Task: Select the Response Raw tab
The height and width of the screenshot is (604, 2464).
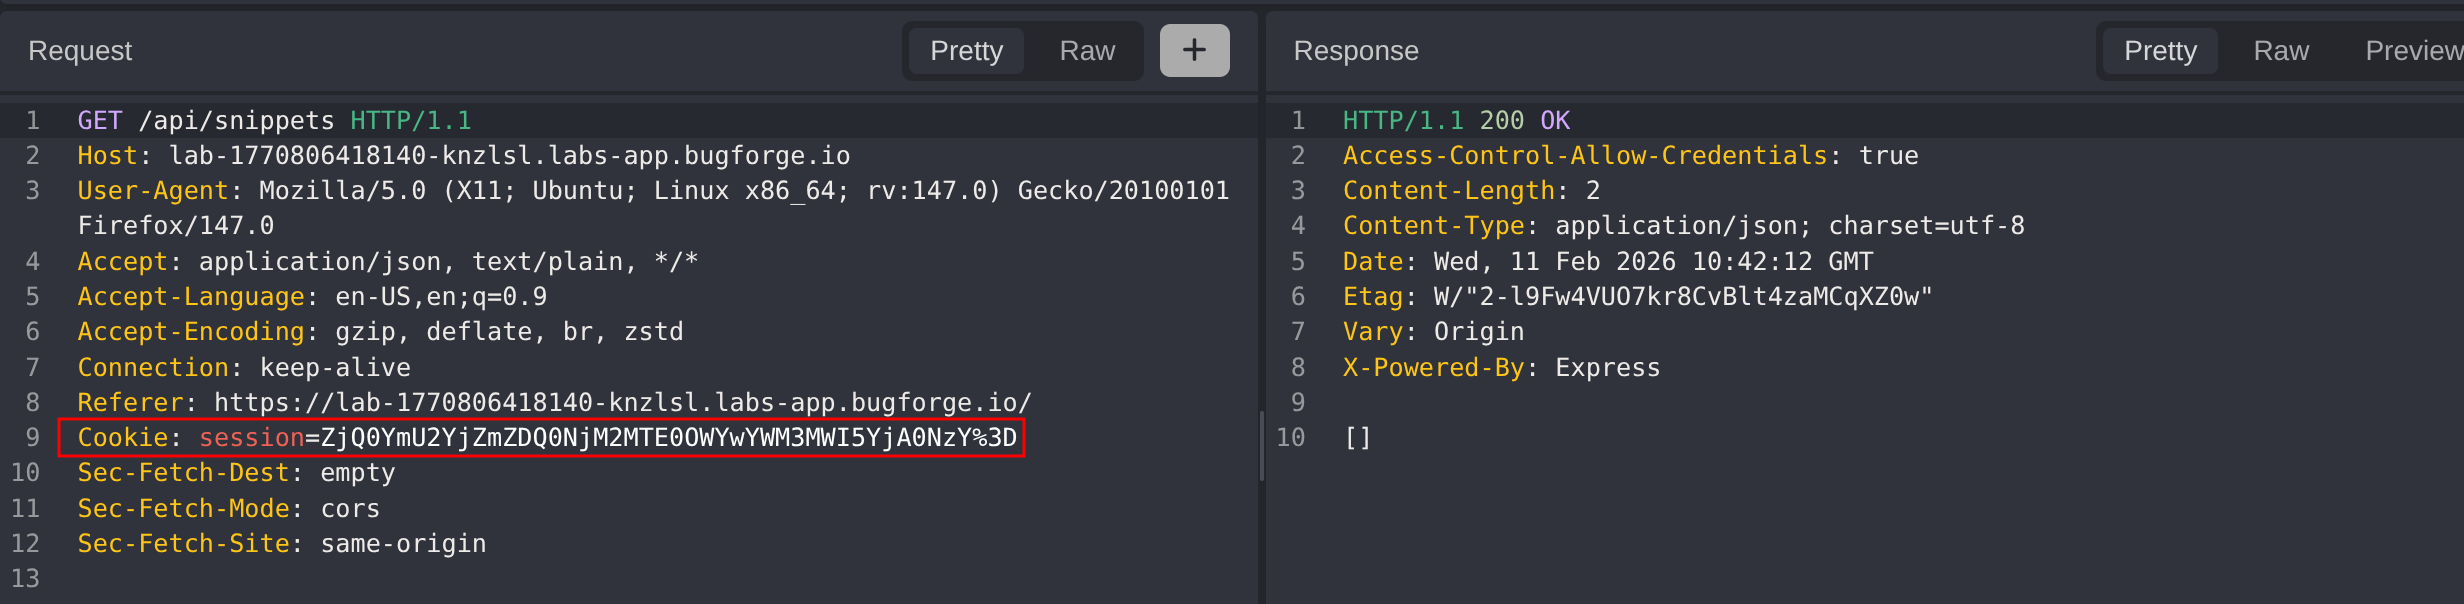Action: (2281, 51)
